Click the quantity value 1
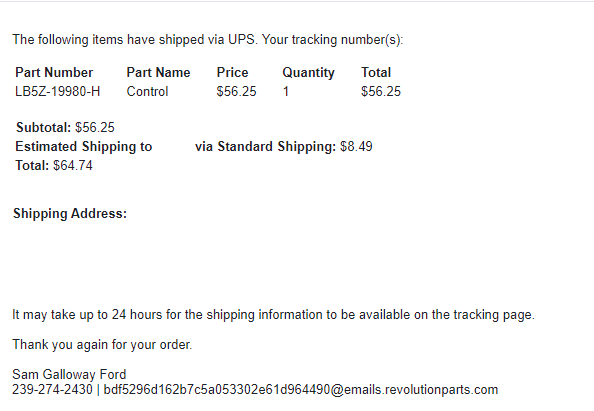The width and height of the screenshot is (594, 411). pyautogui.click(x=286, y=91)
